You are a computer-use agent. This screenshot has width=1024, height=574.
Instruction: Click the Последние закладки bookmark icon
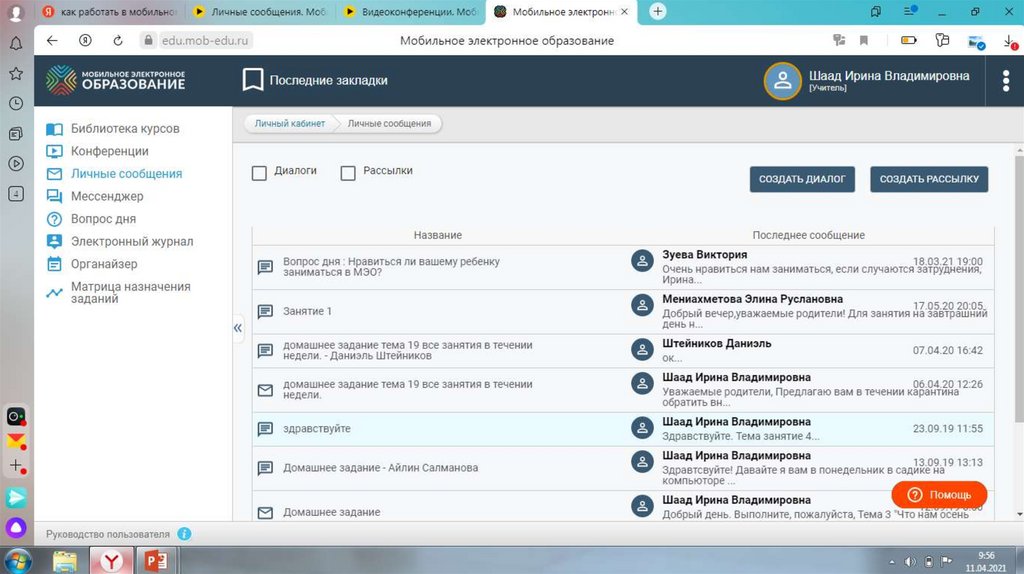[x=253, y=80]
